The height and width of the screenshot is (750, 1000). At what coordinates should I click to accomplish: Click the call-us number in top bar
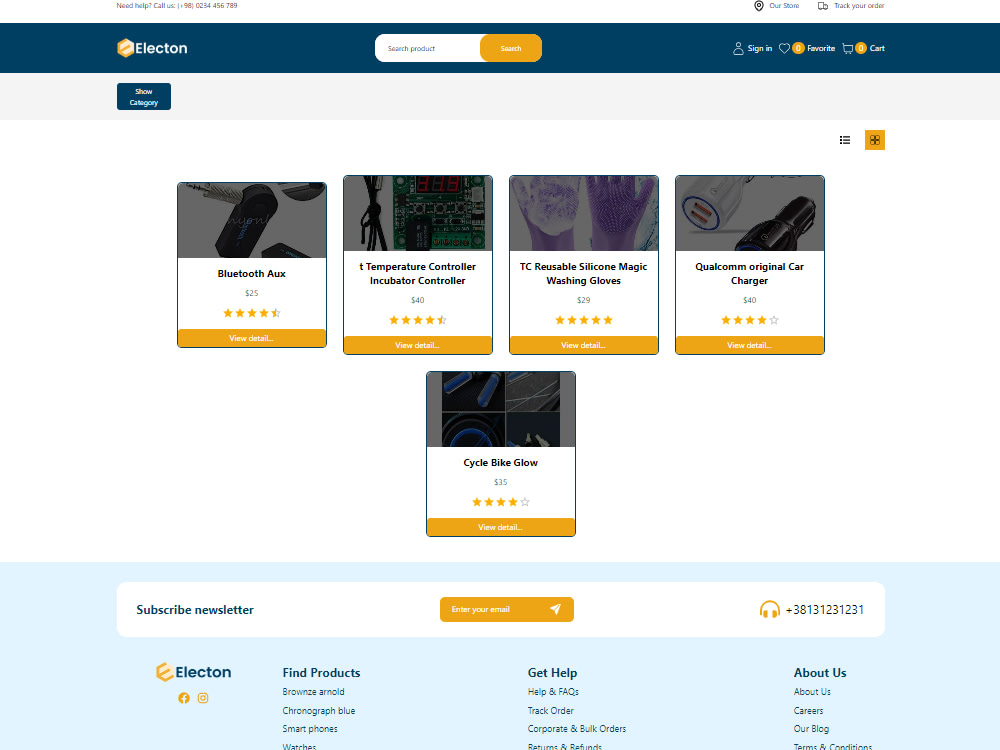[207, 6]
